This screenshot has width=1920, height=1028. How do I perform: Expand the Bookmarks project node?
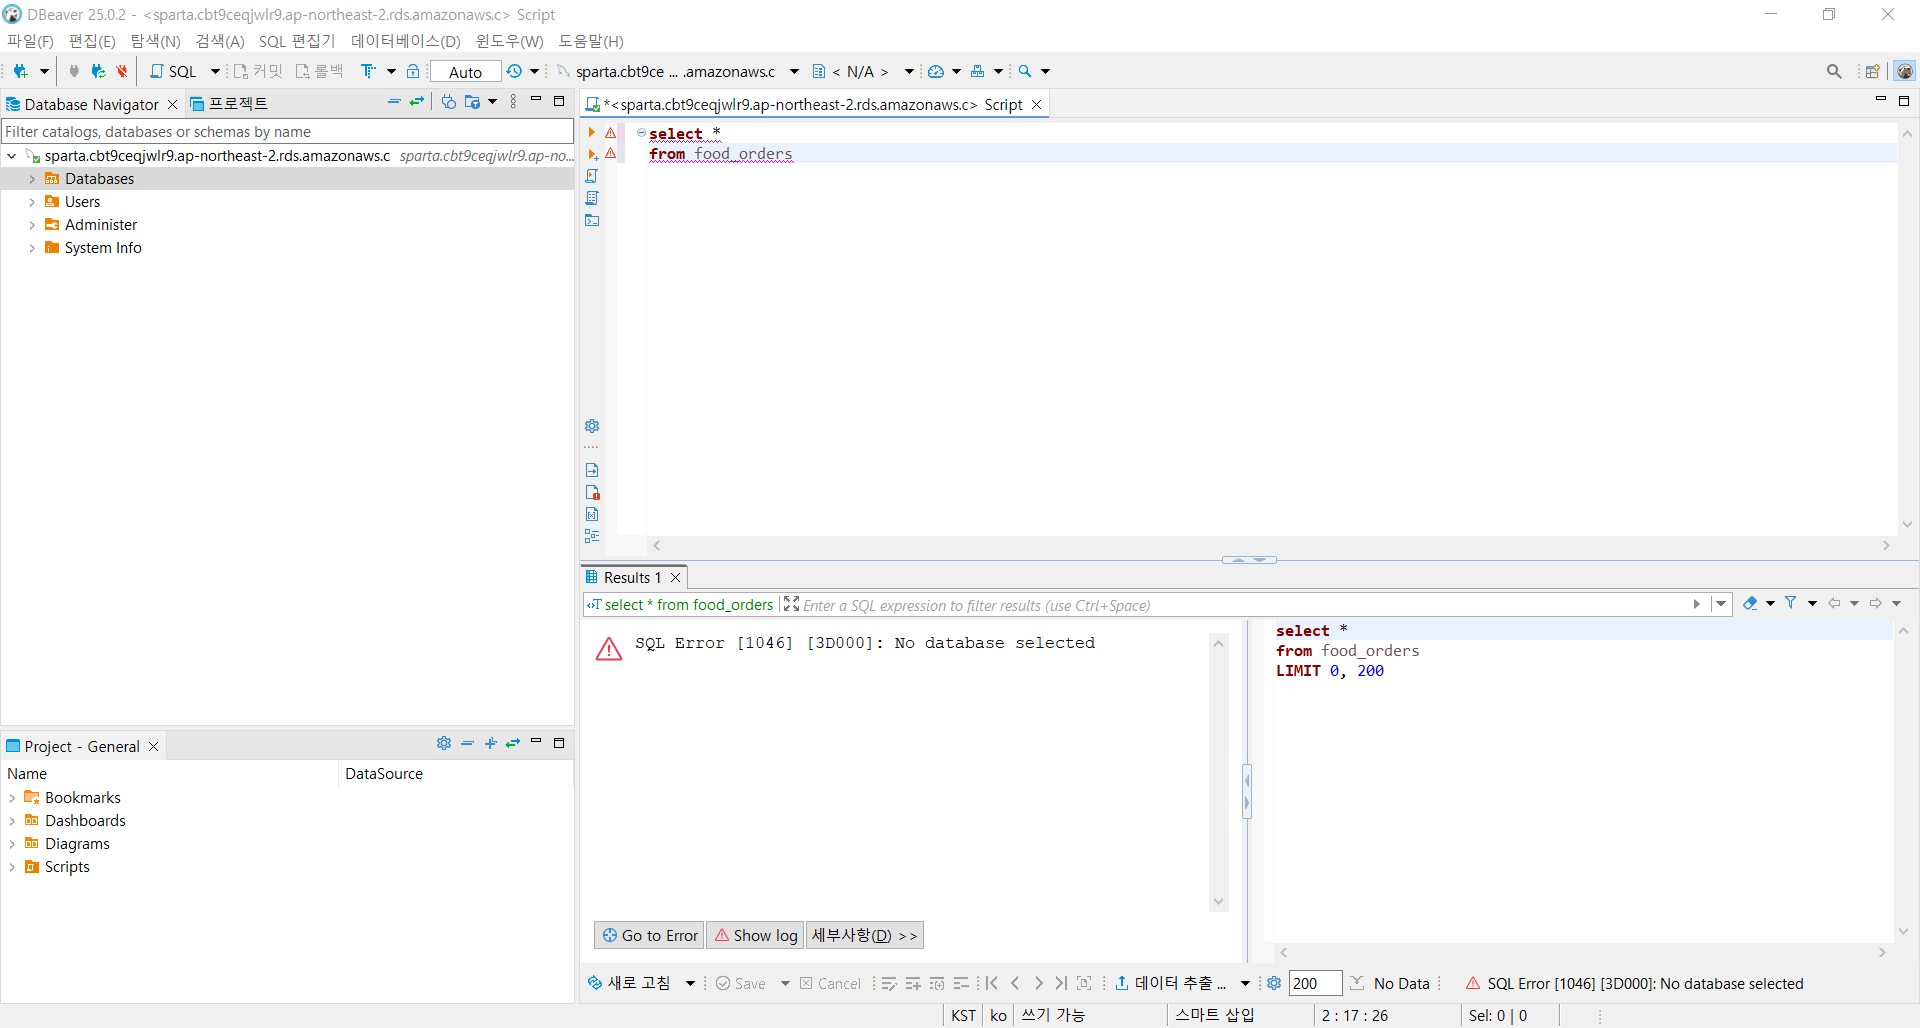(11, 798)
